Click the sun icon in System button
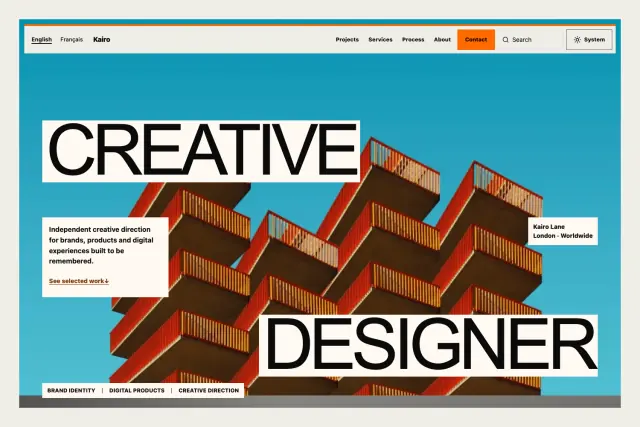 [x=577, y=40]
